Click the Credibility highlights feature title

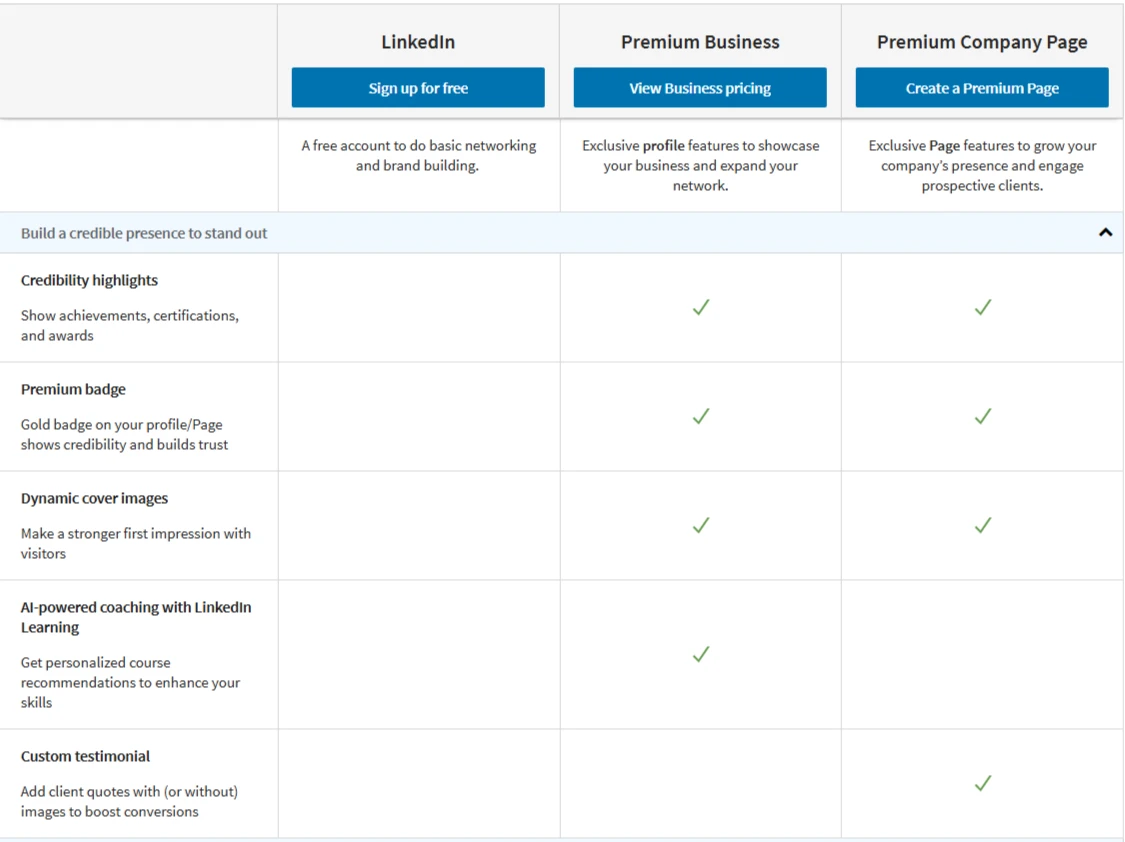click(89, 281)
